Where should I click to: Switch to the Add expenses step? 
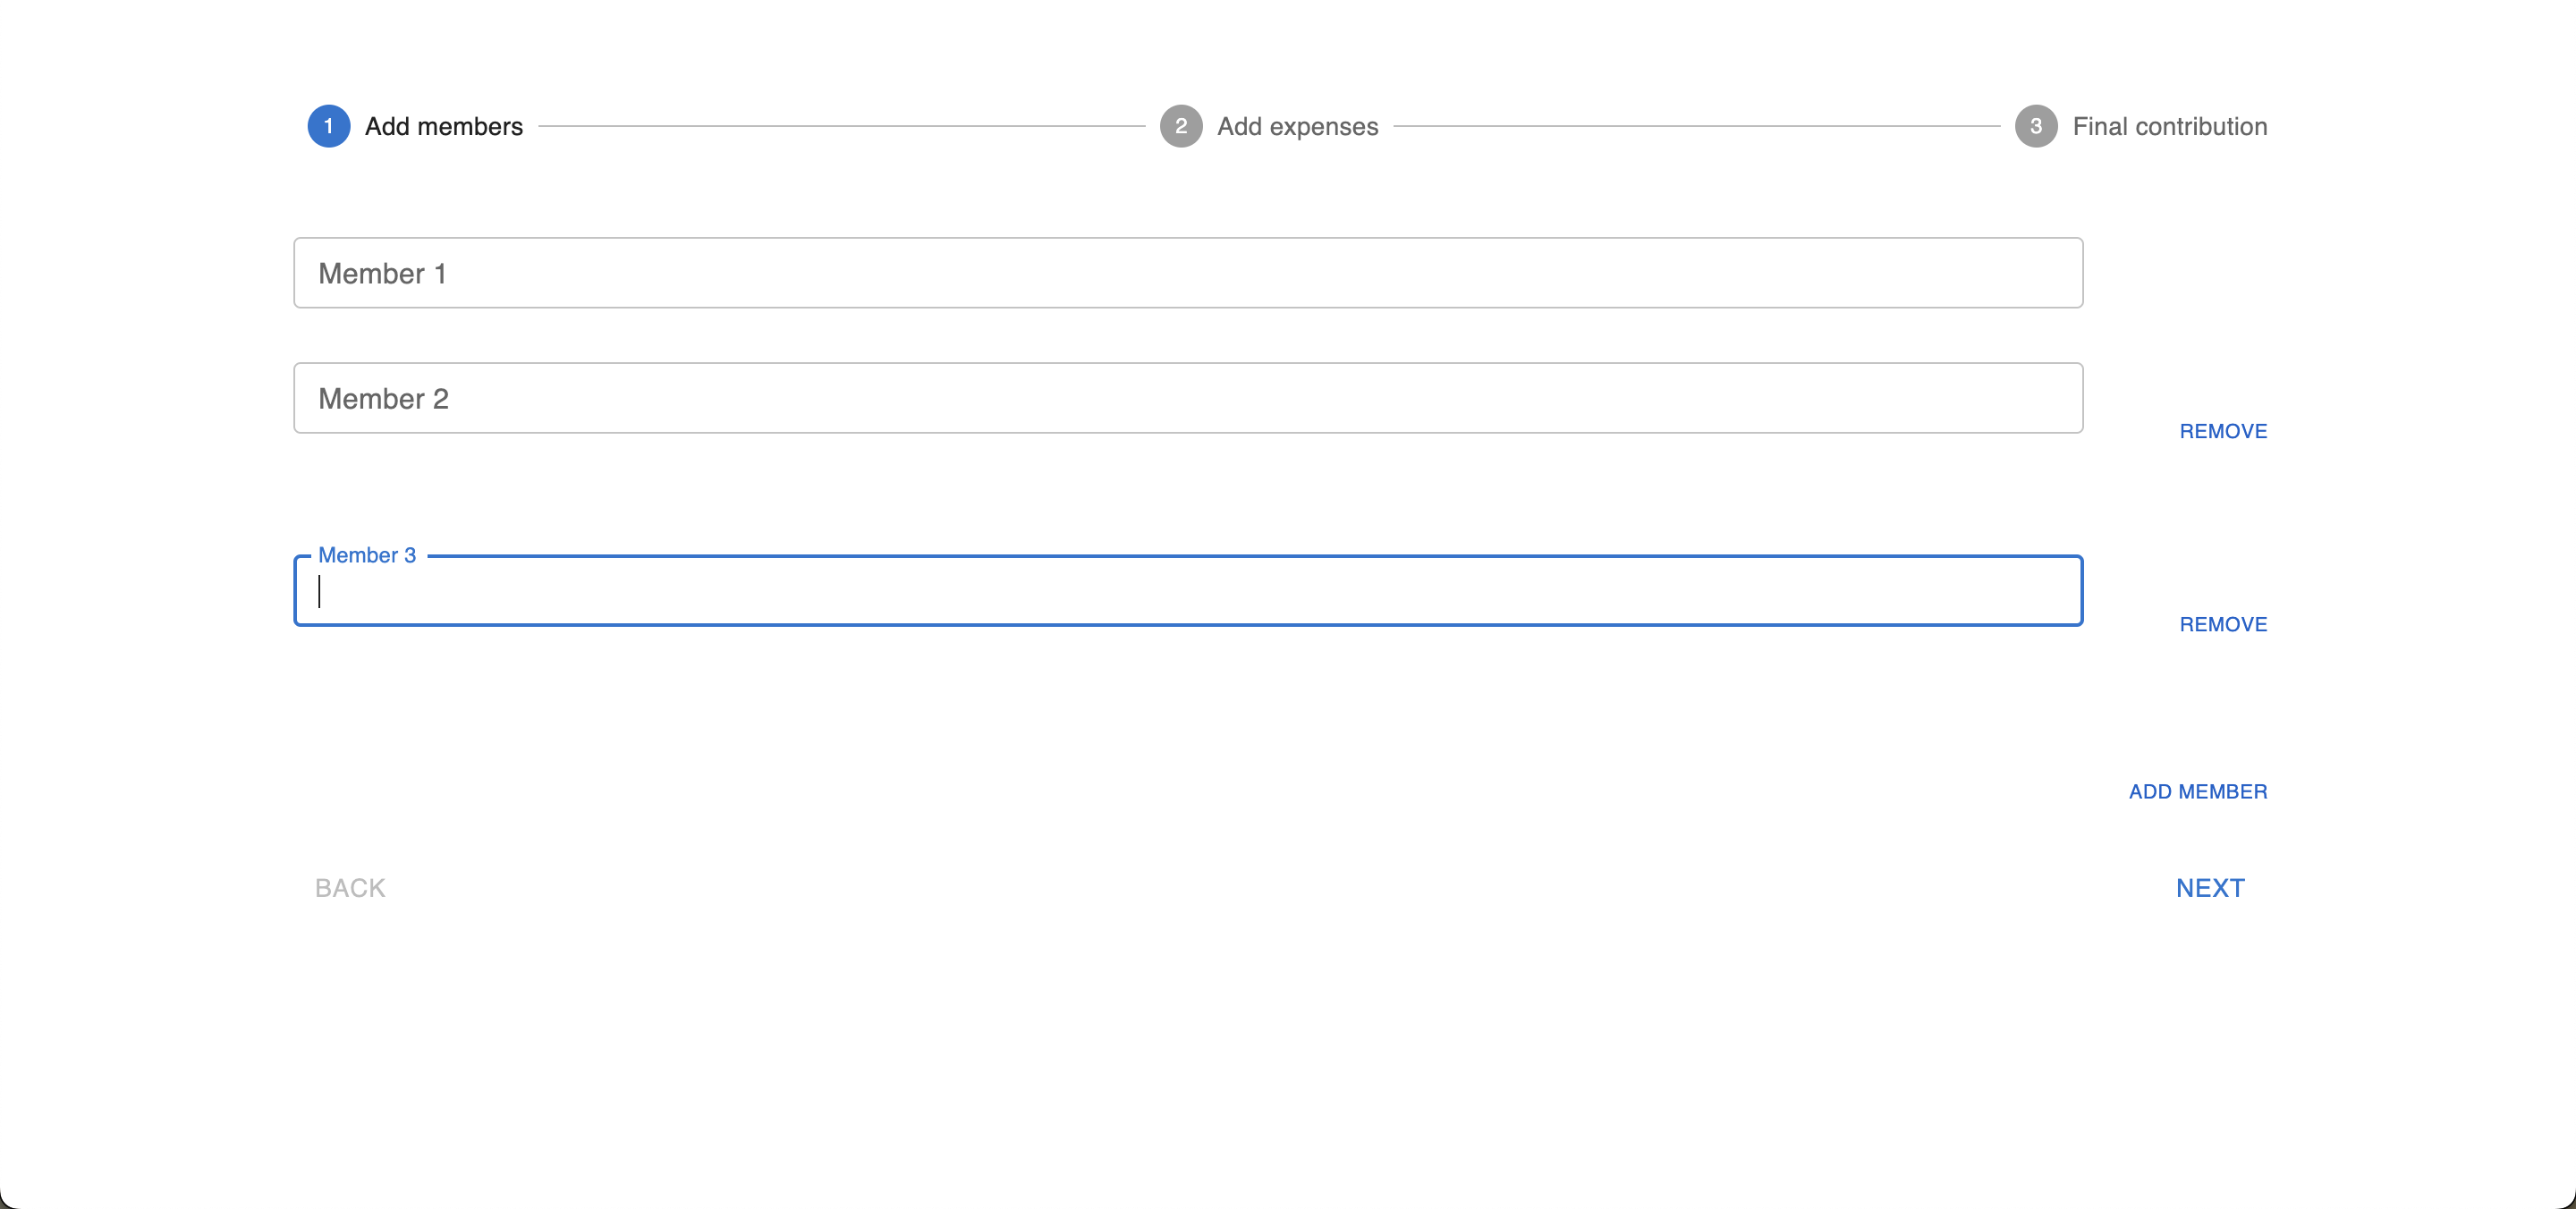pos(1297,126)
